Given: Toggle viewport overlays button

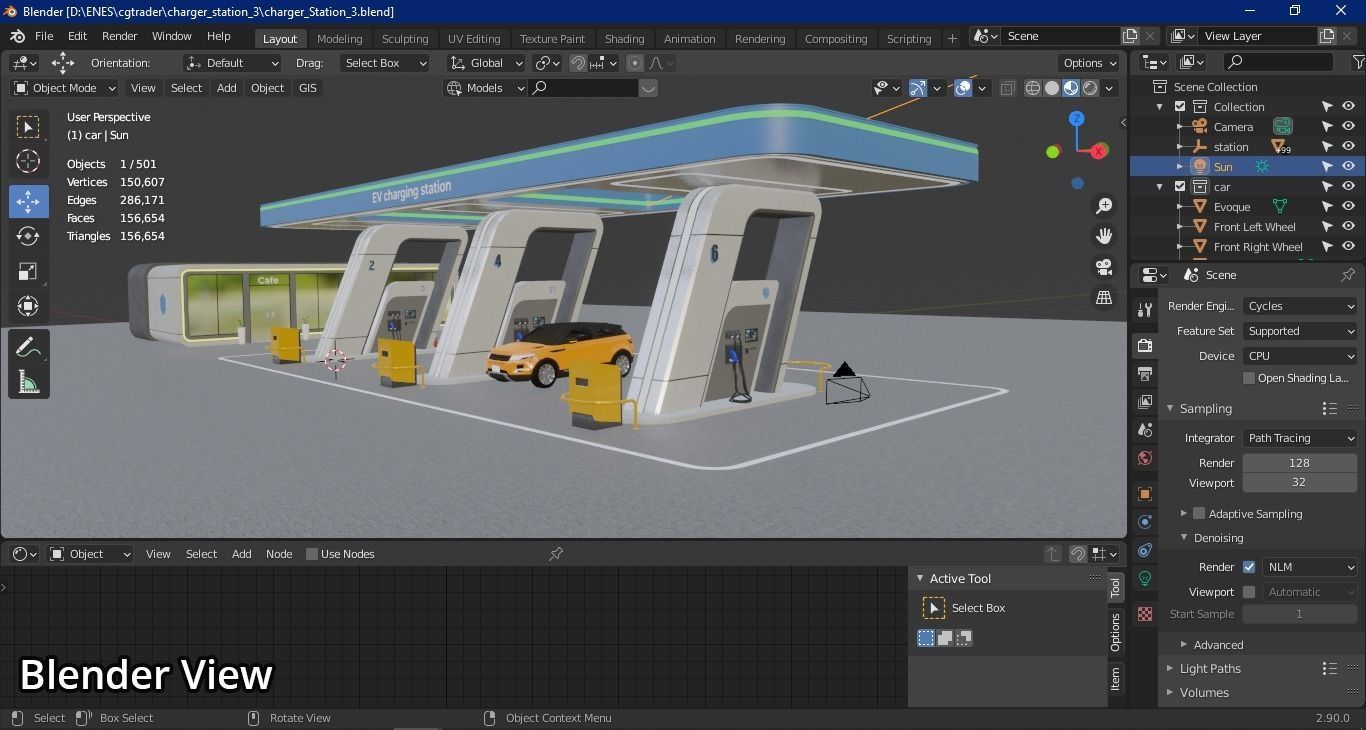Looking at the screenshot, I should (x=963, y=88).
